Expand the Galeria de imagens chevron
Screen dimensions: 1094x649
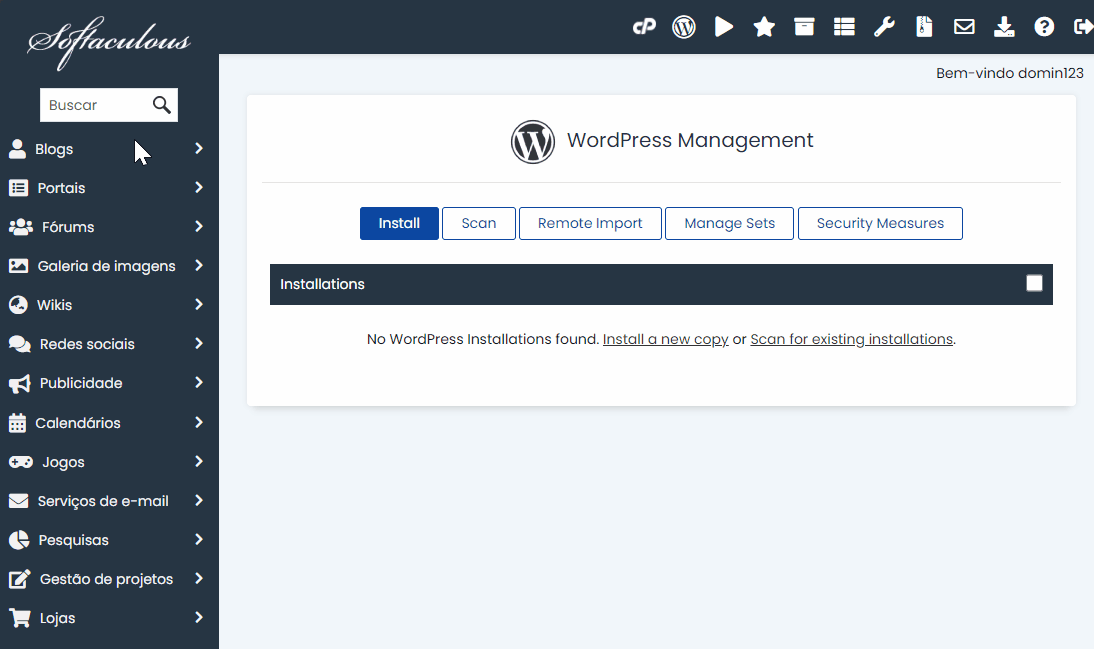click(x=199, y=266)
